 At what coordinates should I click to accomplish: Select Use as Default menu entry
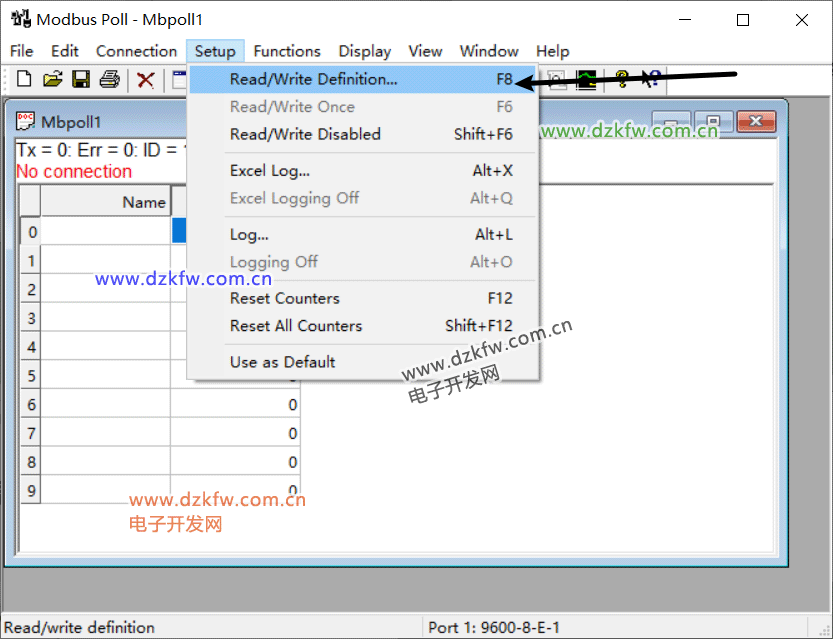(x=282, y=362)
